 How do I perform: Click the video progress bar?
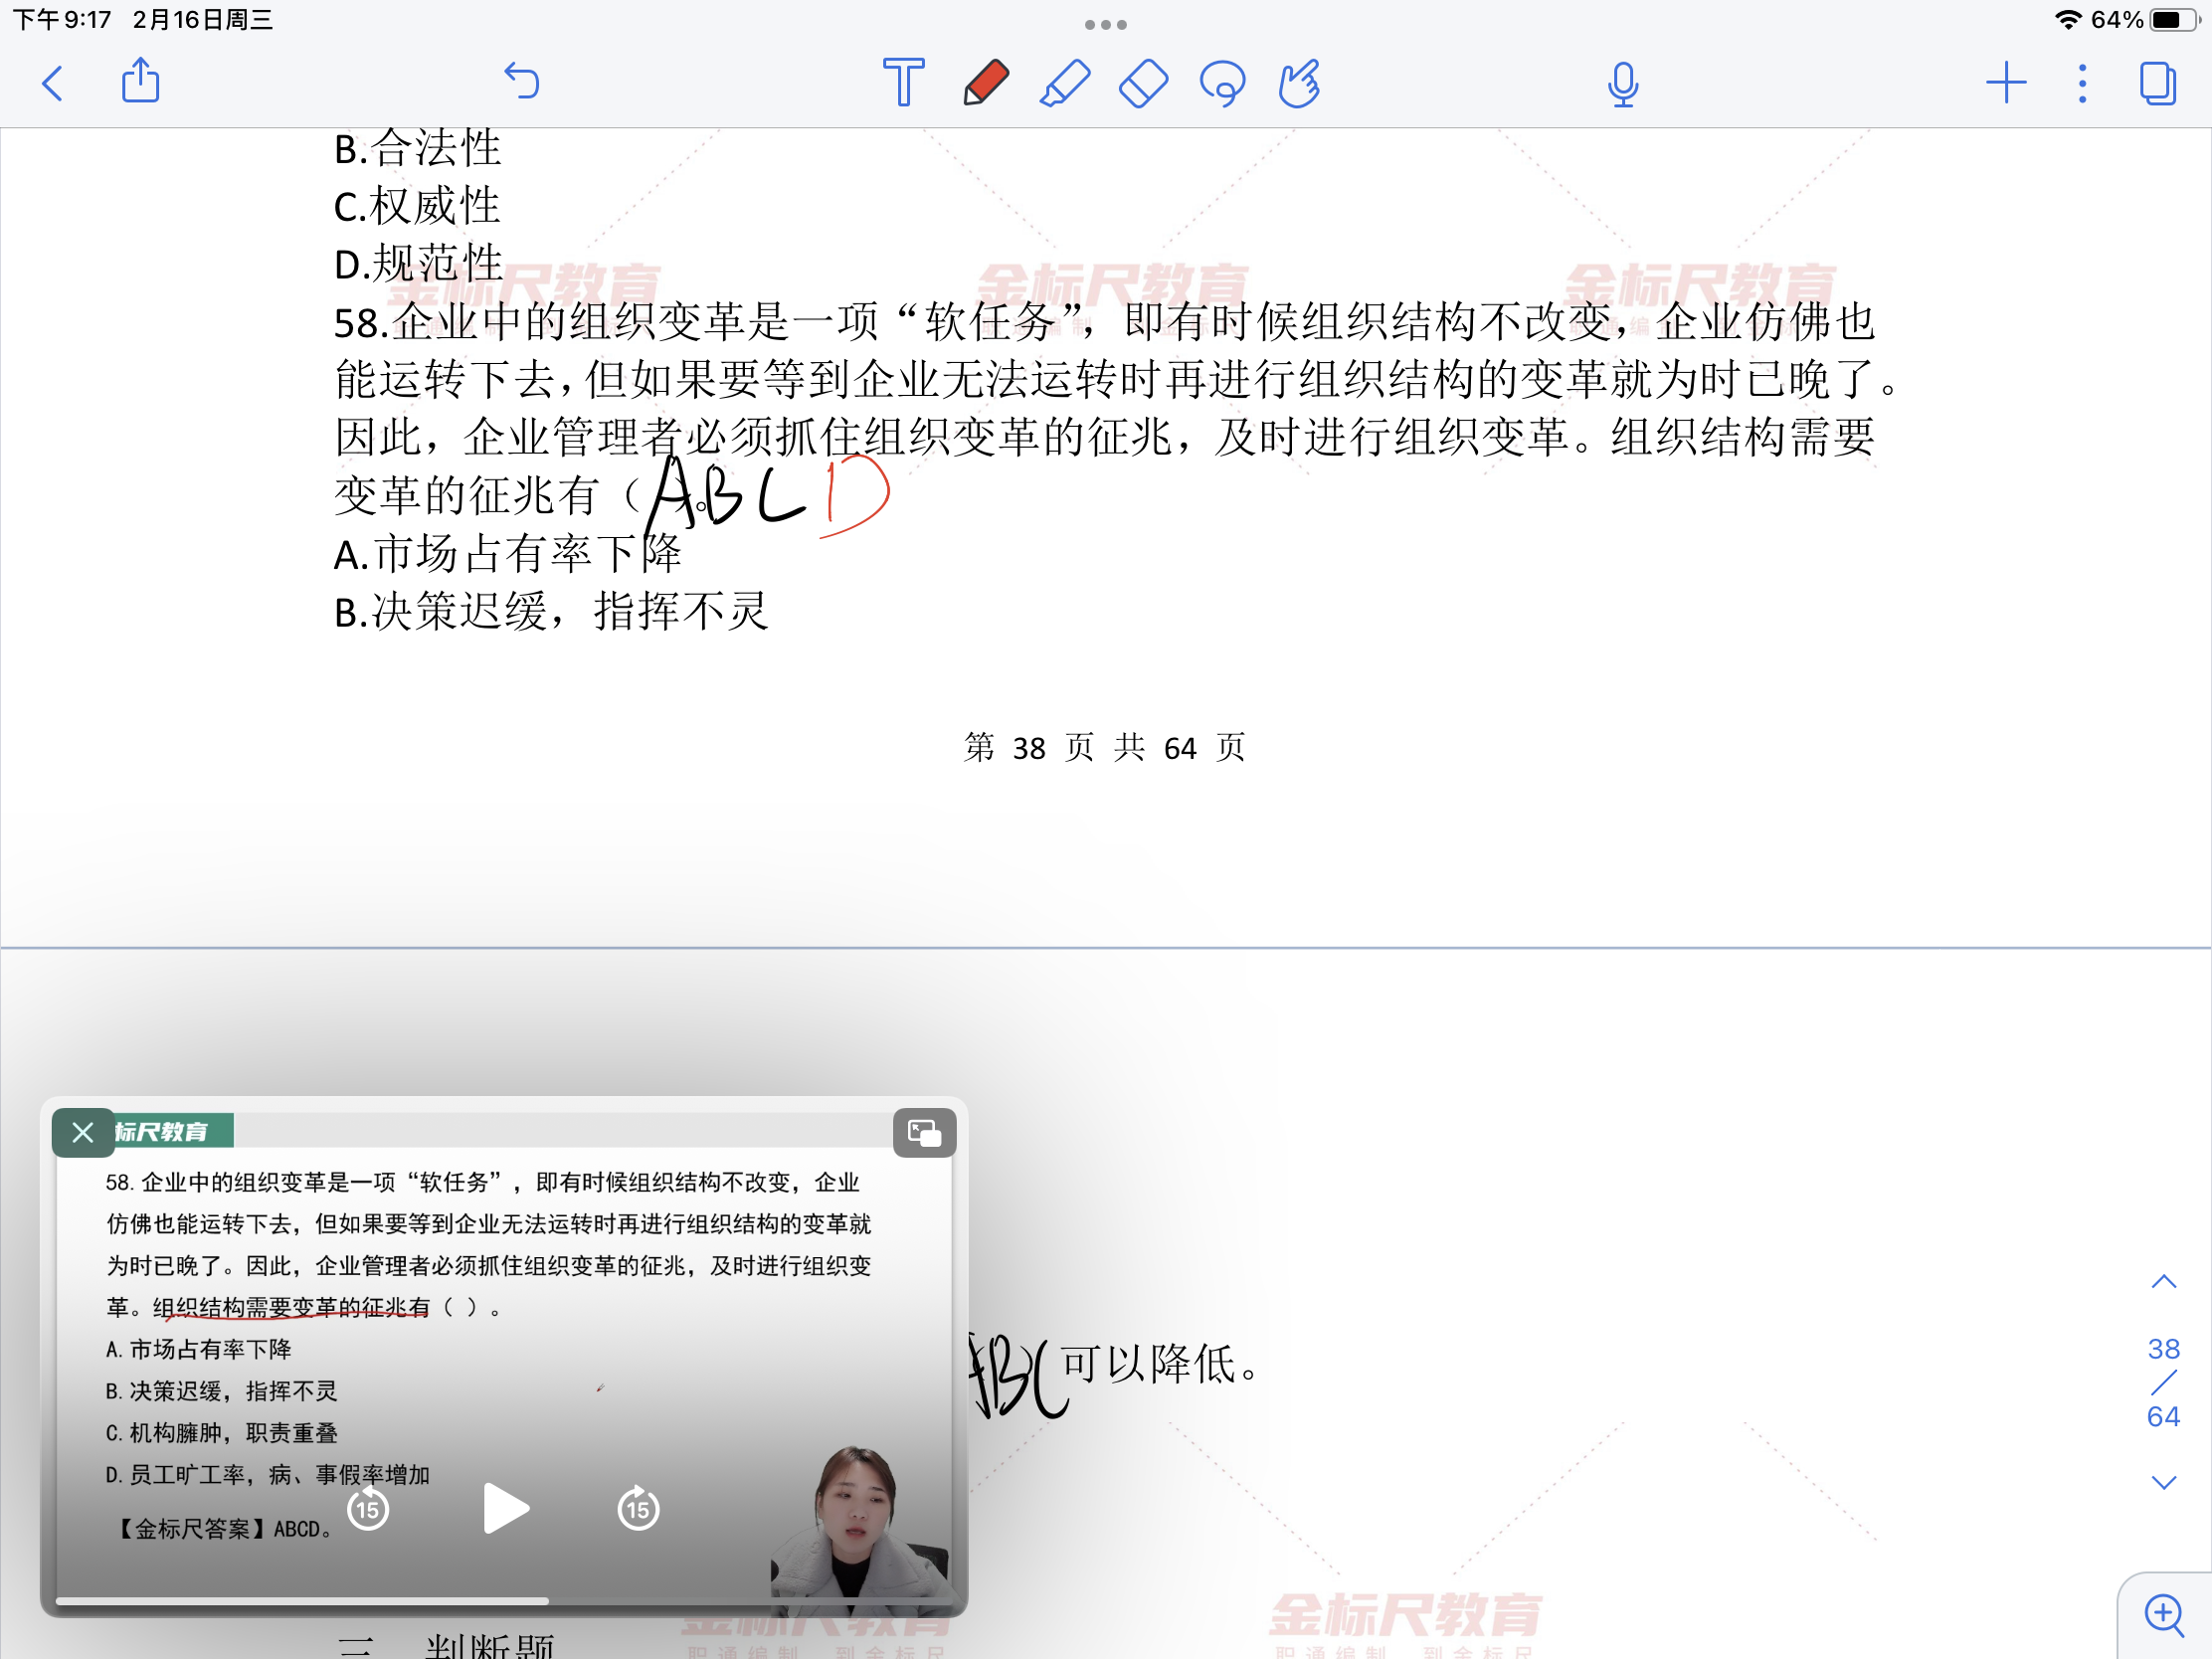pyautogui.click(x=503, y=1601)
